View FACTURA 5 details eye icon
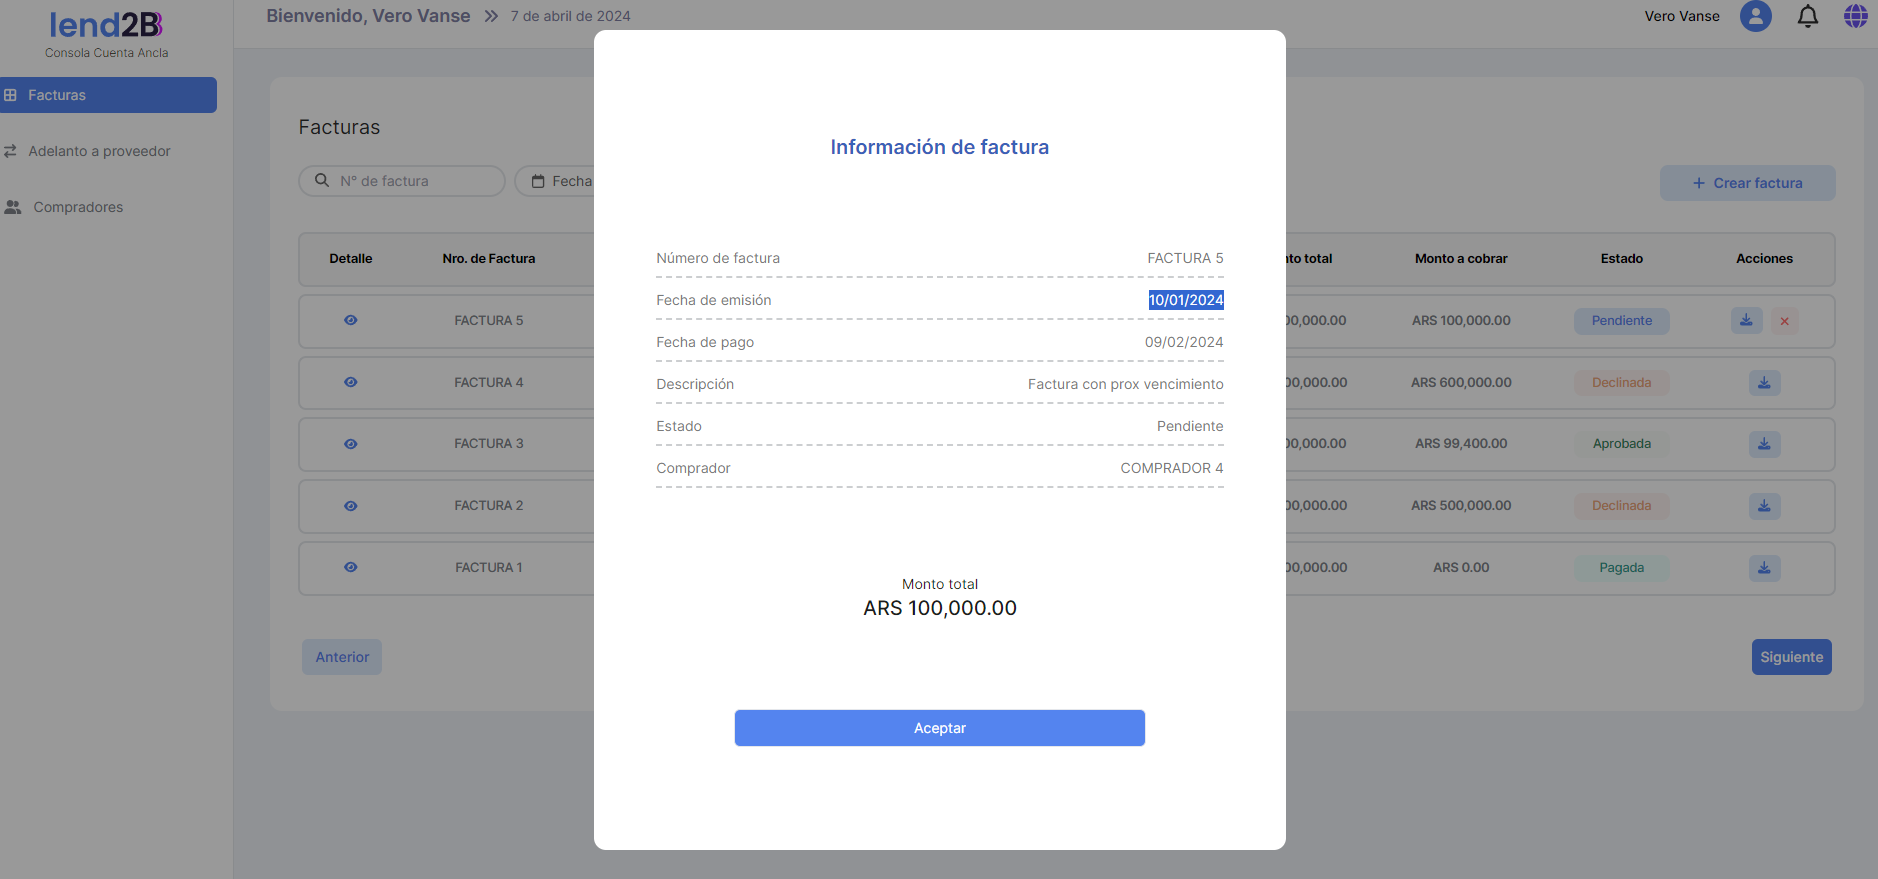1878x879 pixels. pyautogui.click(x=351, y=321)
